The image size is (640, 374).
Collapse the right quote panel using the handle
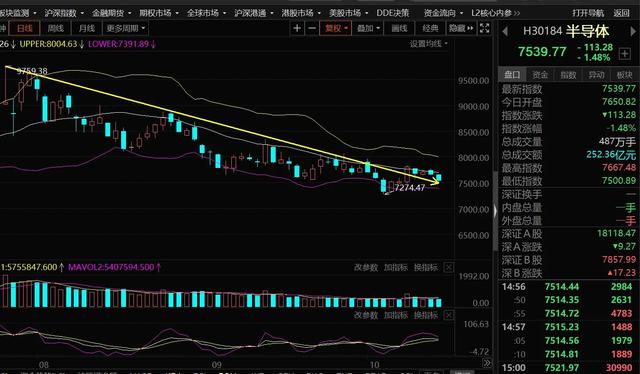pyautogui.click(x=496, y=211)
